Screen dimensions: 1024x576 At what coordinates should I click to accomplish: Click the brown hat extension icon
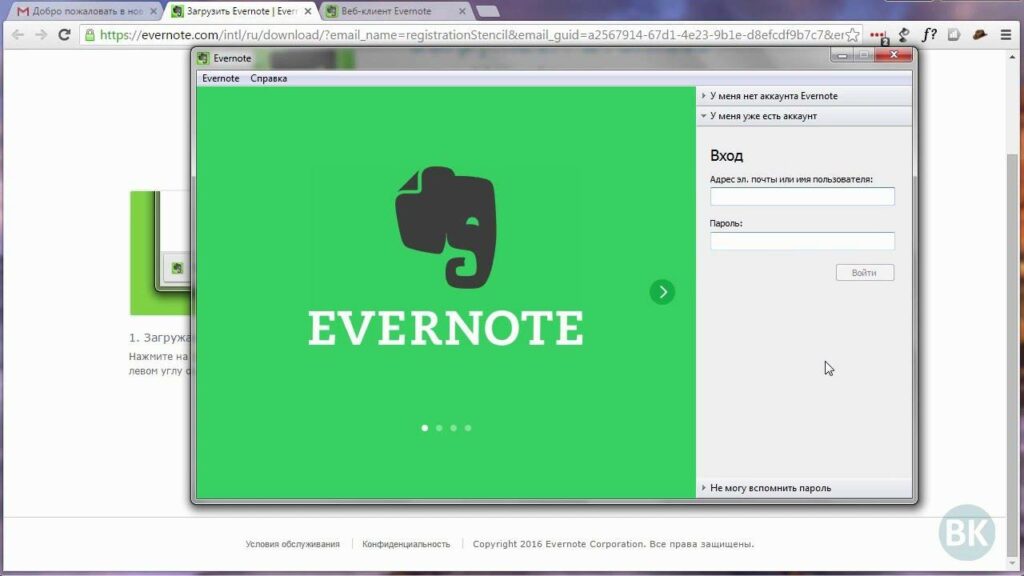pos(980,34)
